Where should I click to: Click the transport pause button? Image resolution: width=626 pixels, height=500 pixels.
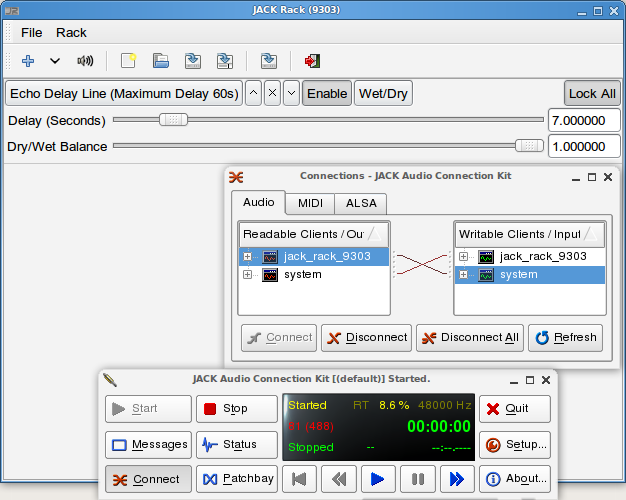pos(418,479)
